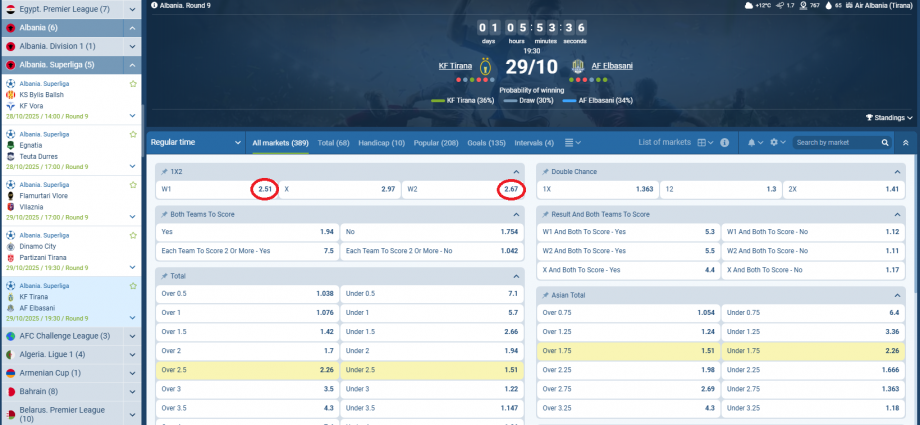Collapse all markets with double-chevron icon

click(905, 143)
